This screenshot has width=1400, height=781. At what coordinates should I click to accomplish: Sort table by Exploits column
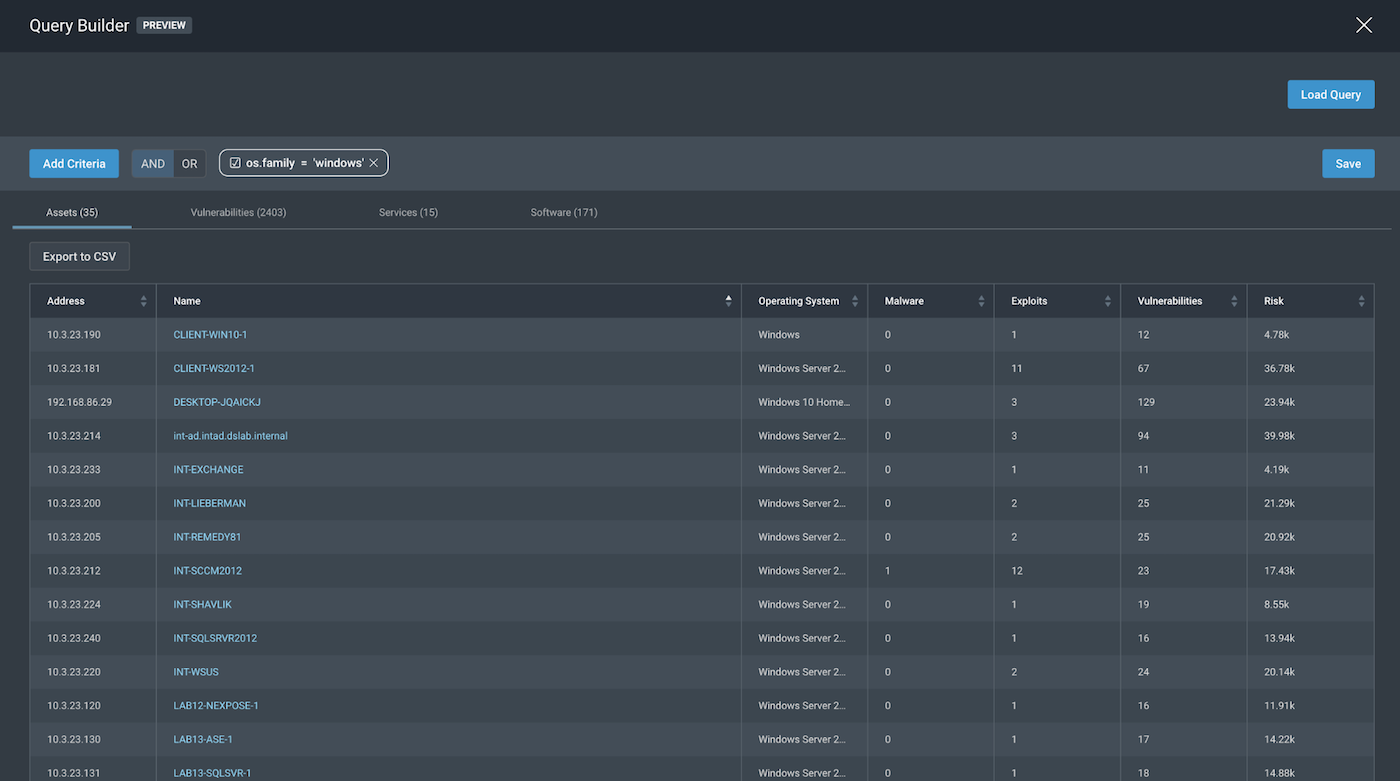[1107, 301]
